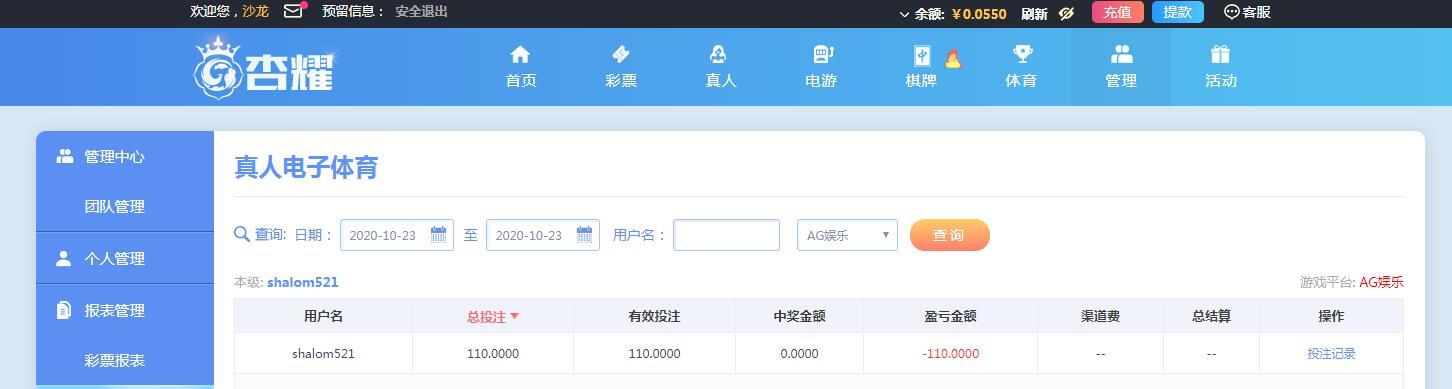Click the red AG娱乐 game platform label

1381,282
